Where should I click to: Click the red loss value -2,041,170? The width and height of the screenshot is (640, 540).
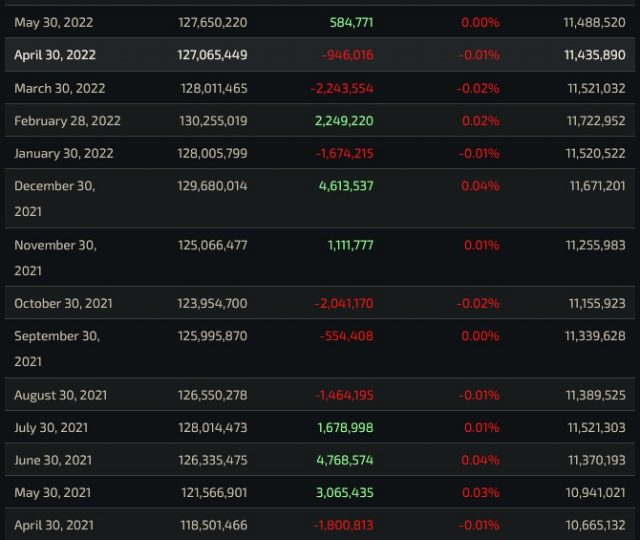(344, 303)
